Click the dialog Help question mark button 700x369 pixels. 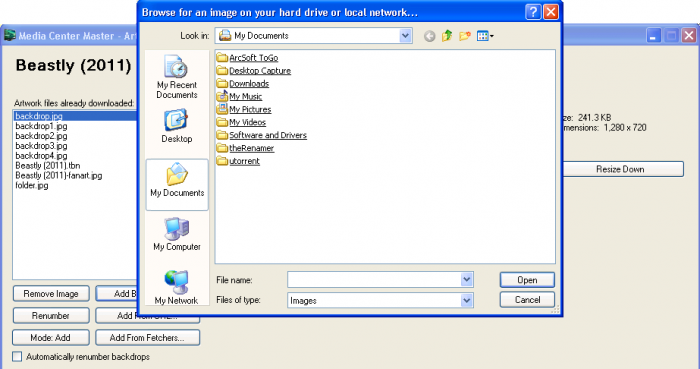pos(533,12)
